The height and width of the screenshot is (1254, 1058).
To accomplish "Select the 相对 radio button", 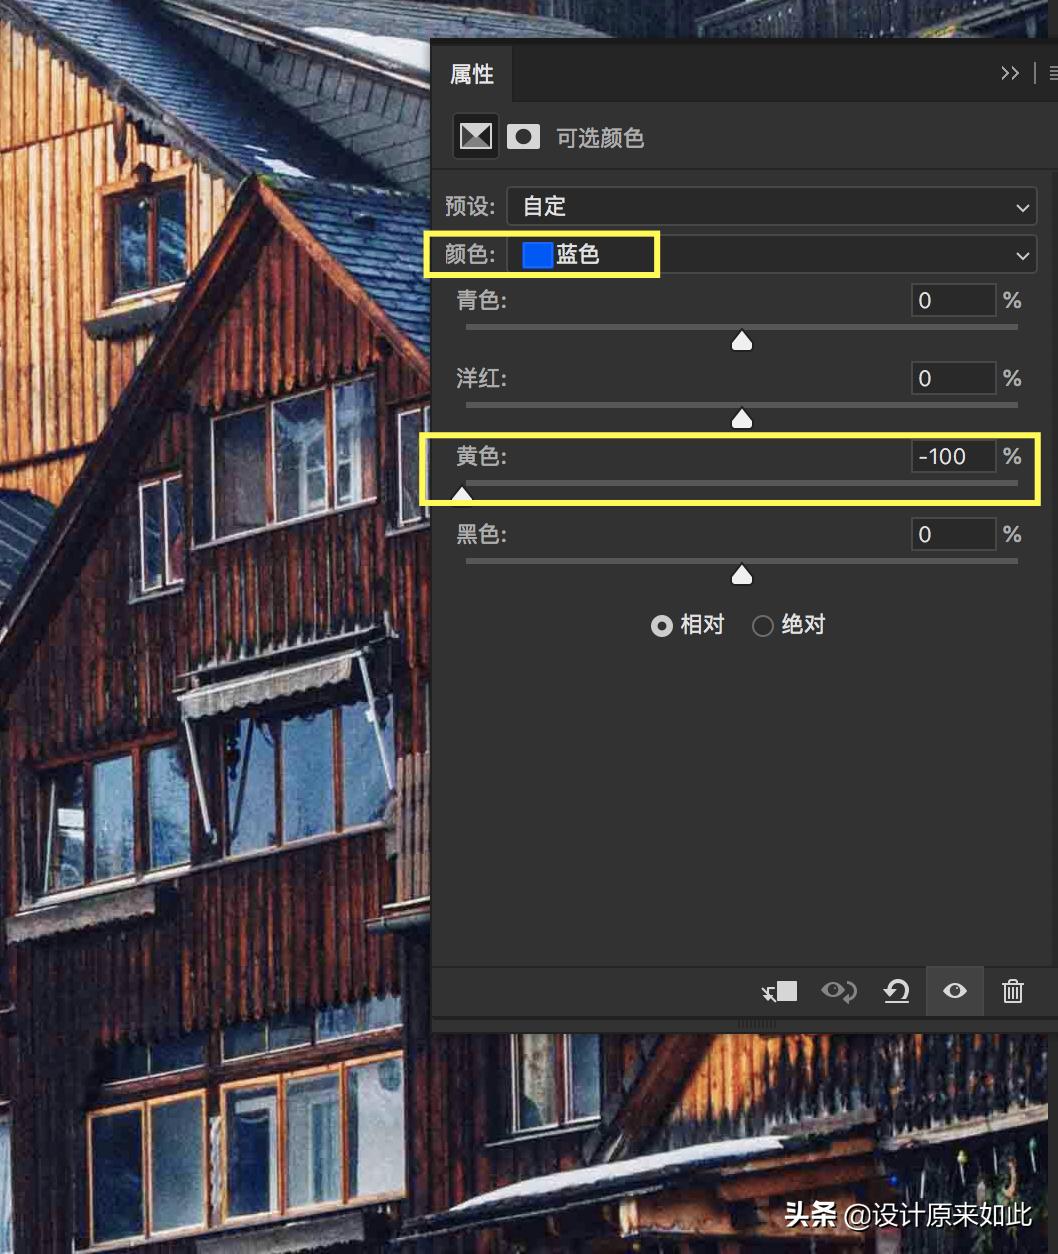I will 661,626.
